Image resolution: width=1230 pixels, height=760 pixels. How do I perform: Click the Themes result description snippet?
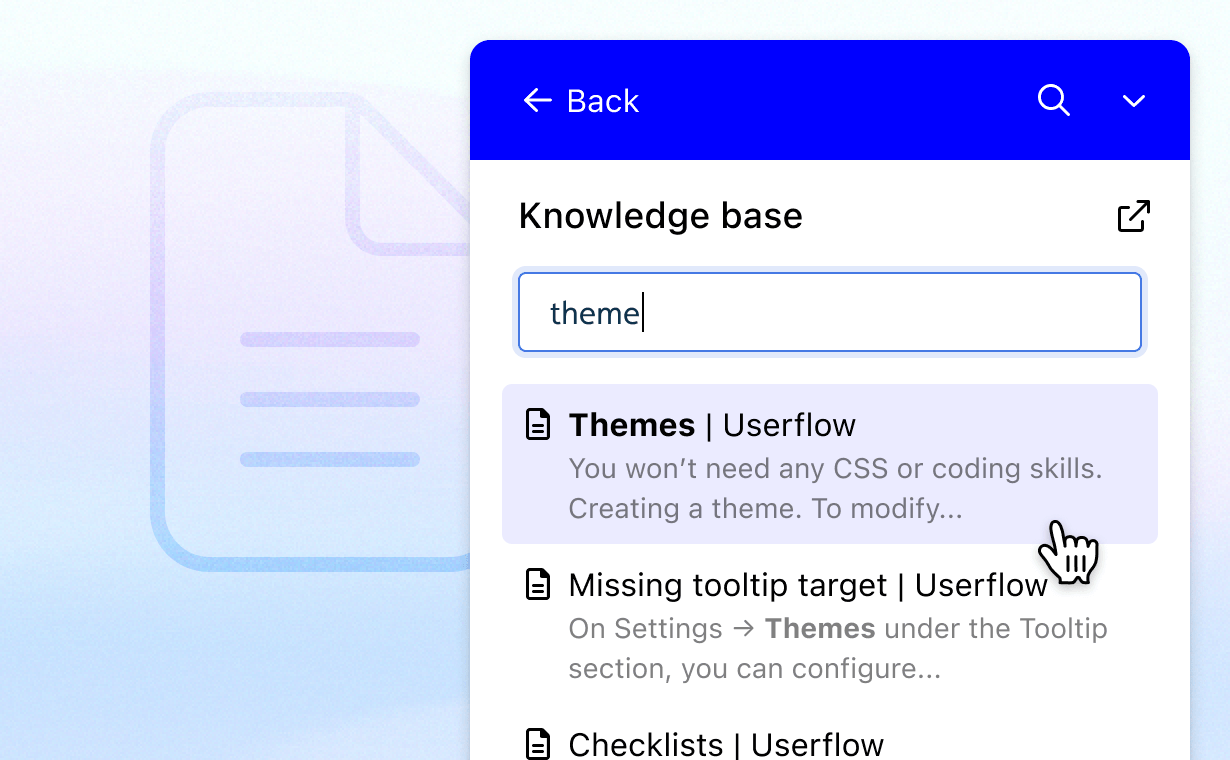point(834,488)
